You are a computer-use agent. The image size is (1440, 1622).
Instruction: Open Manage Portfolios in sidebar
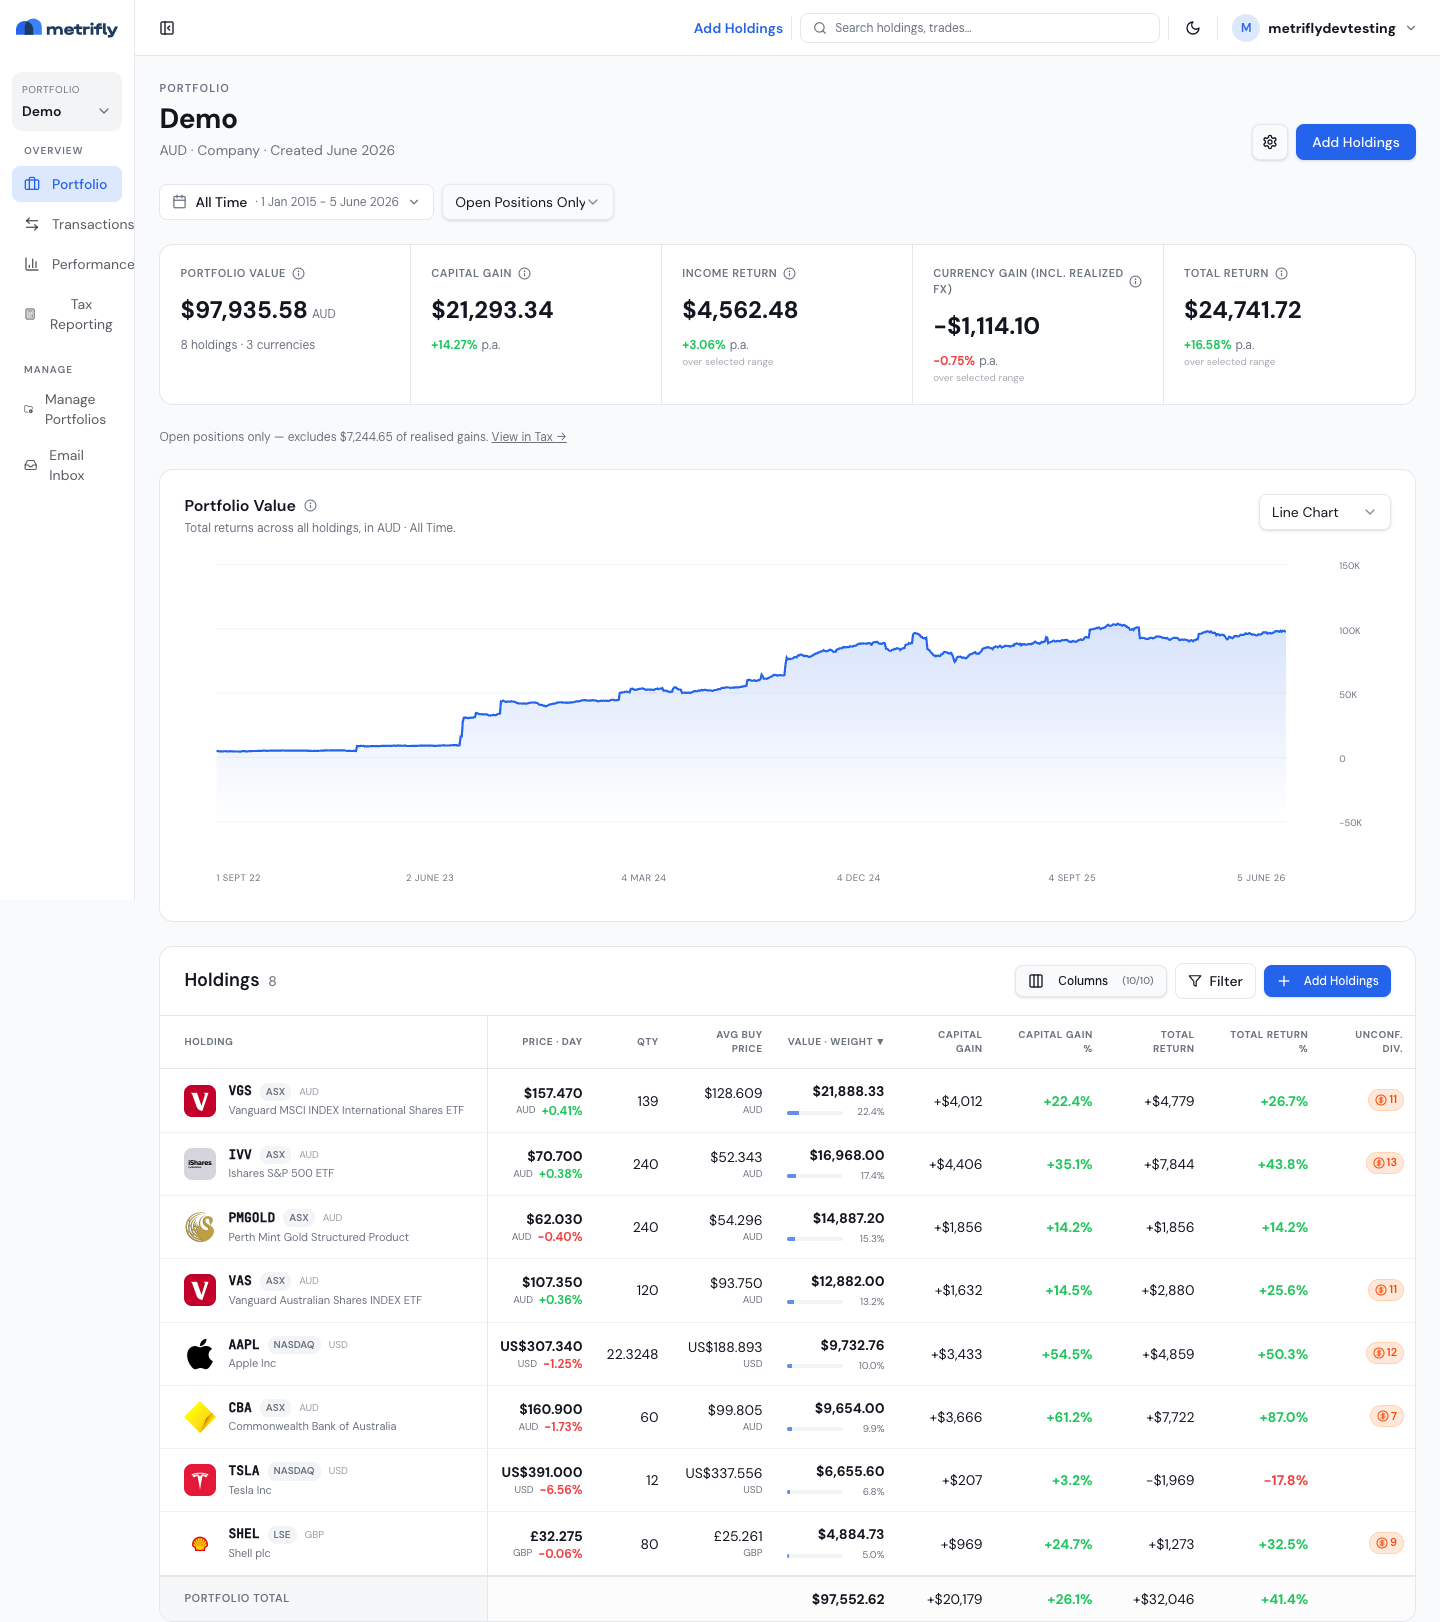click(x=67, y=409)
